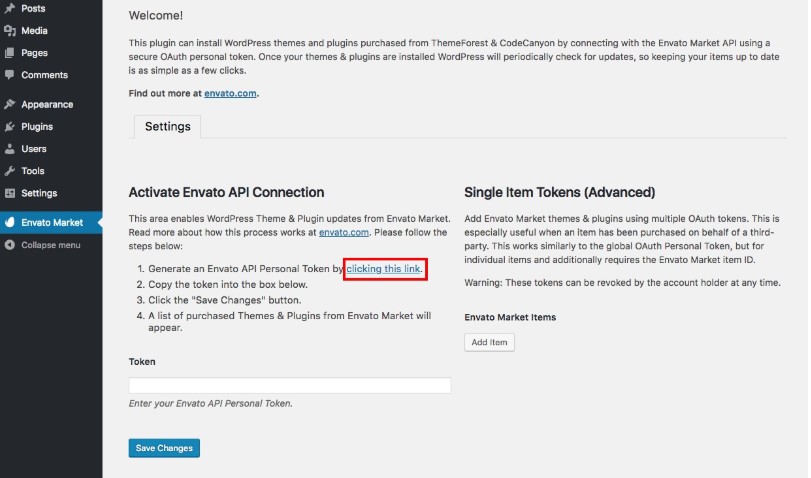The height and width of the screenshot is (478, 811).
Task: Click the Pages icon in sidebar
Action: 10,53
